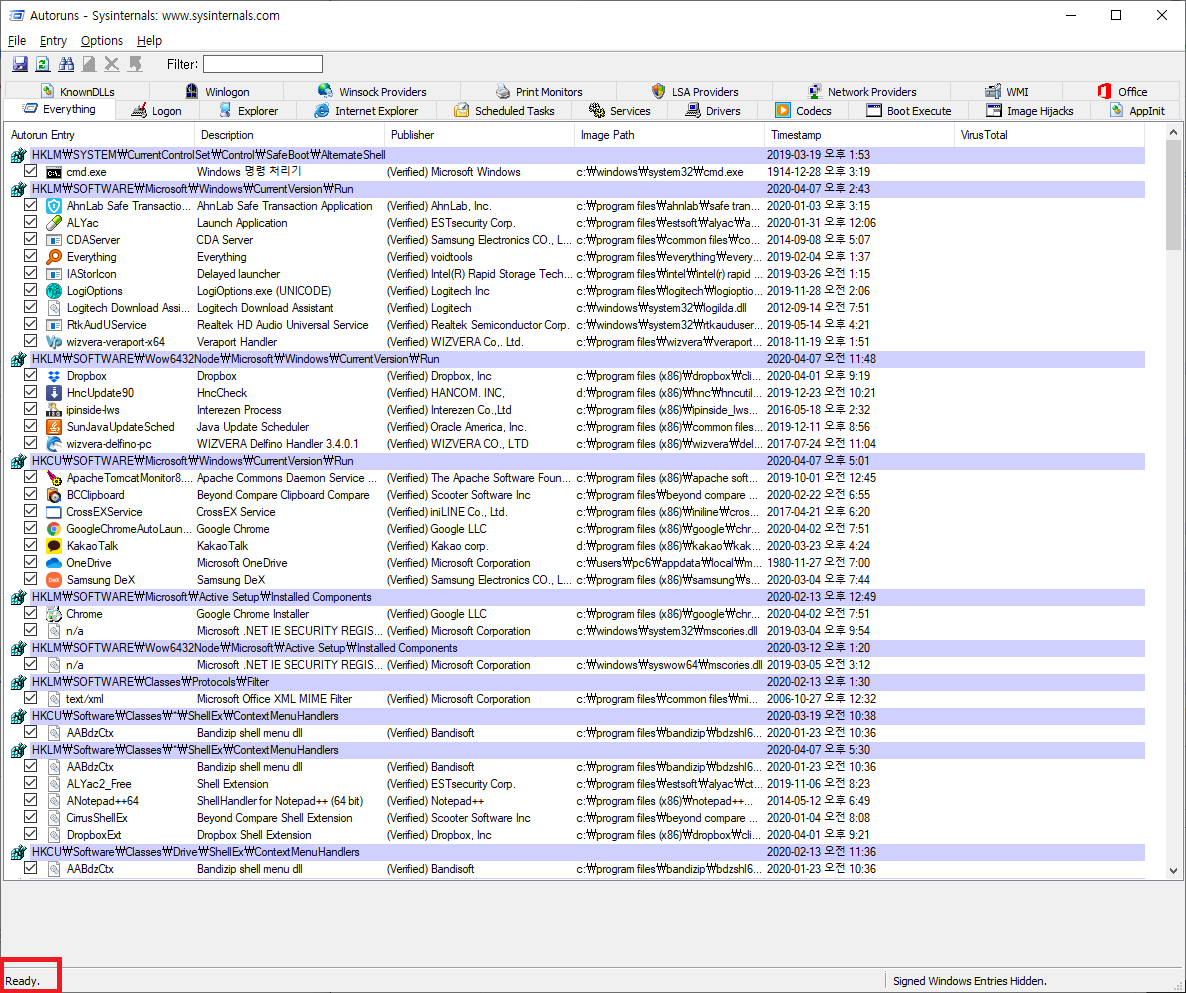Click the OneDrive cloud icon
Viewport: 1186px width, 993px height.
coord(54,563)
